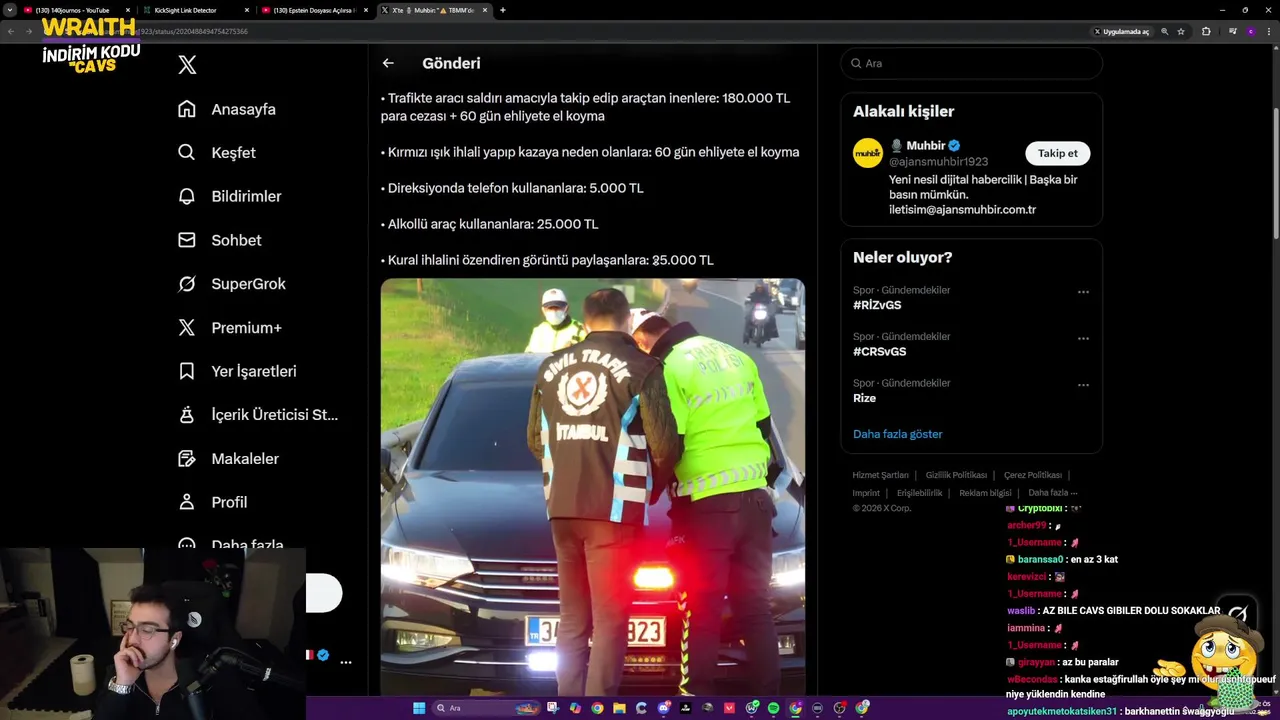Open Yer İşaretleri bookmarks
Viewport: 1280px width, 720px height.
point(237,371)
